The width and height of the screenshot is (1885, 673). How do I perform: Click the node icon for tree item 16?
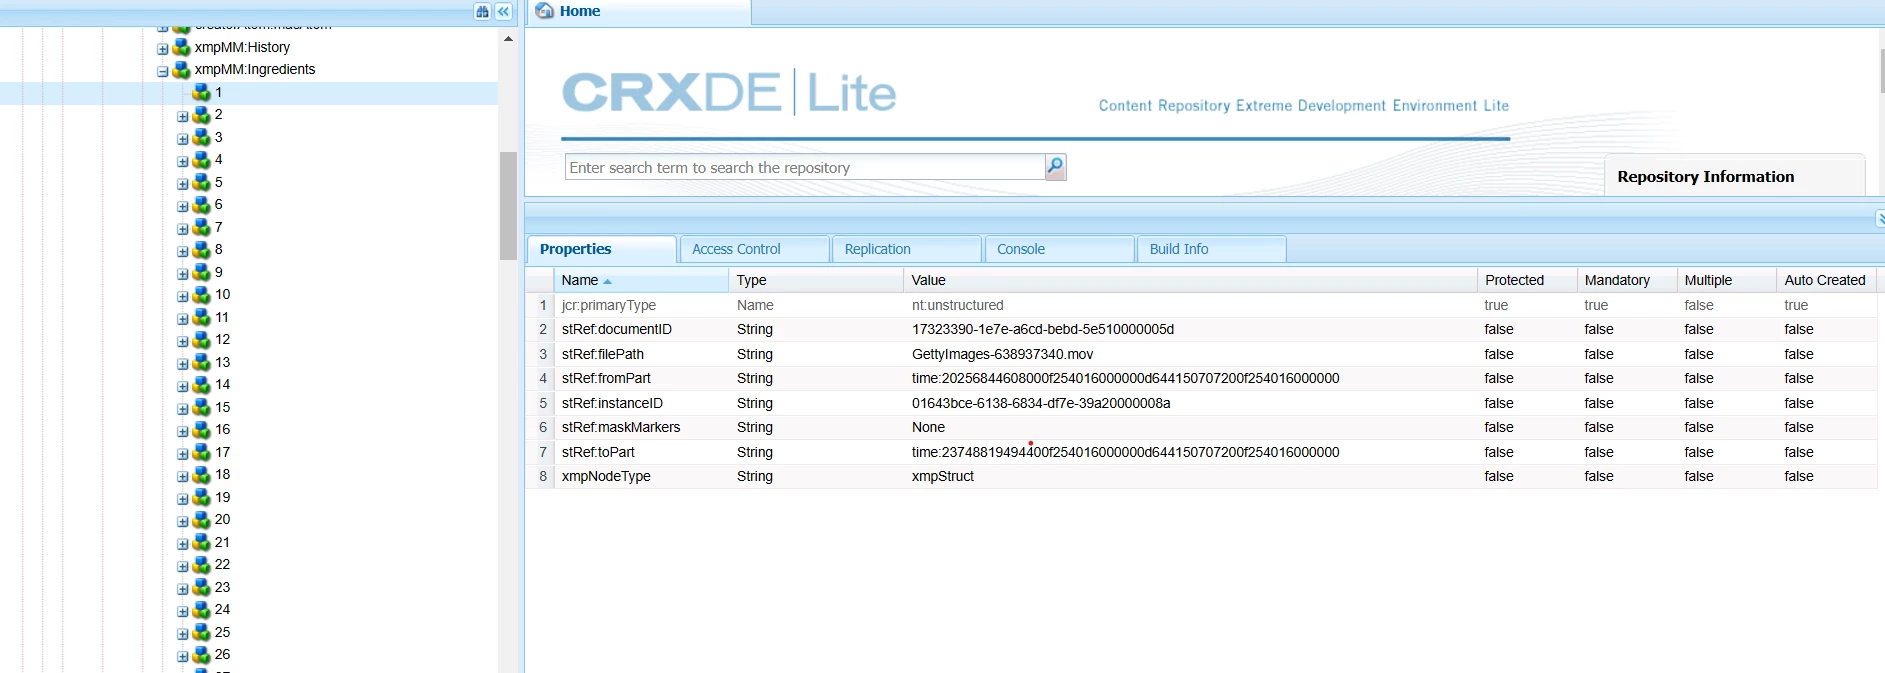pyautogui.click(x=201, y=430)
